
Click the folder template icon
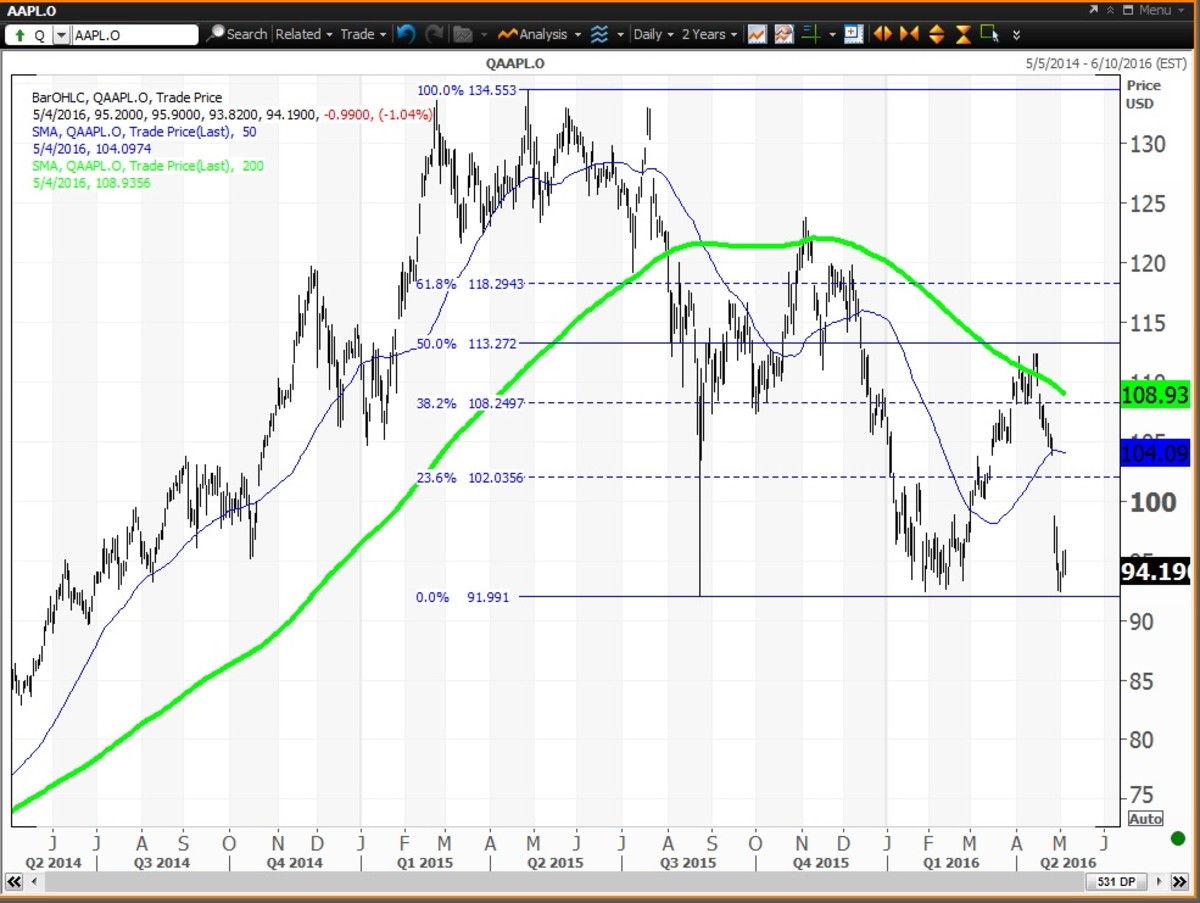(463, 34)
